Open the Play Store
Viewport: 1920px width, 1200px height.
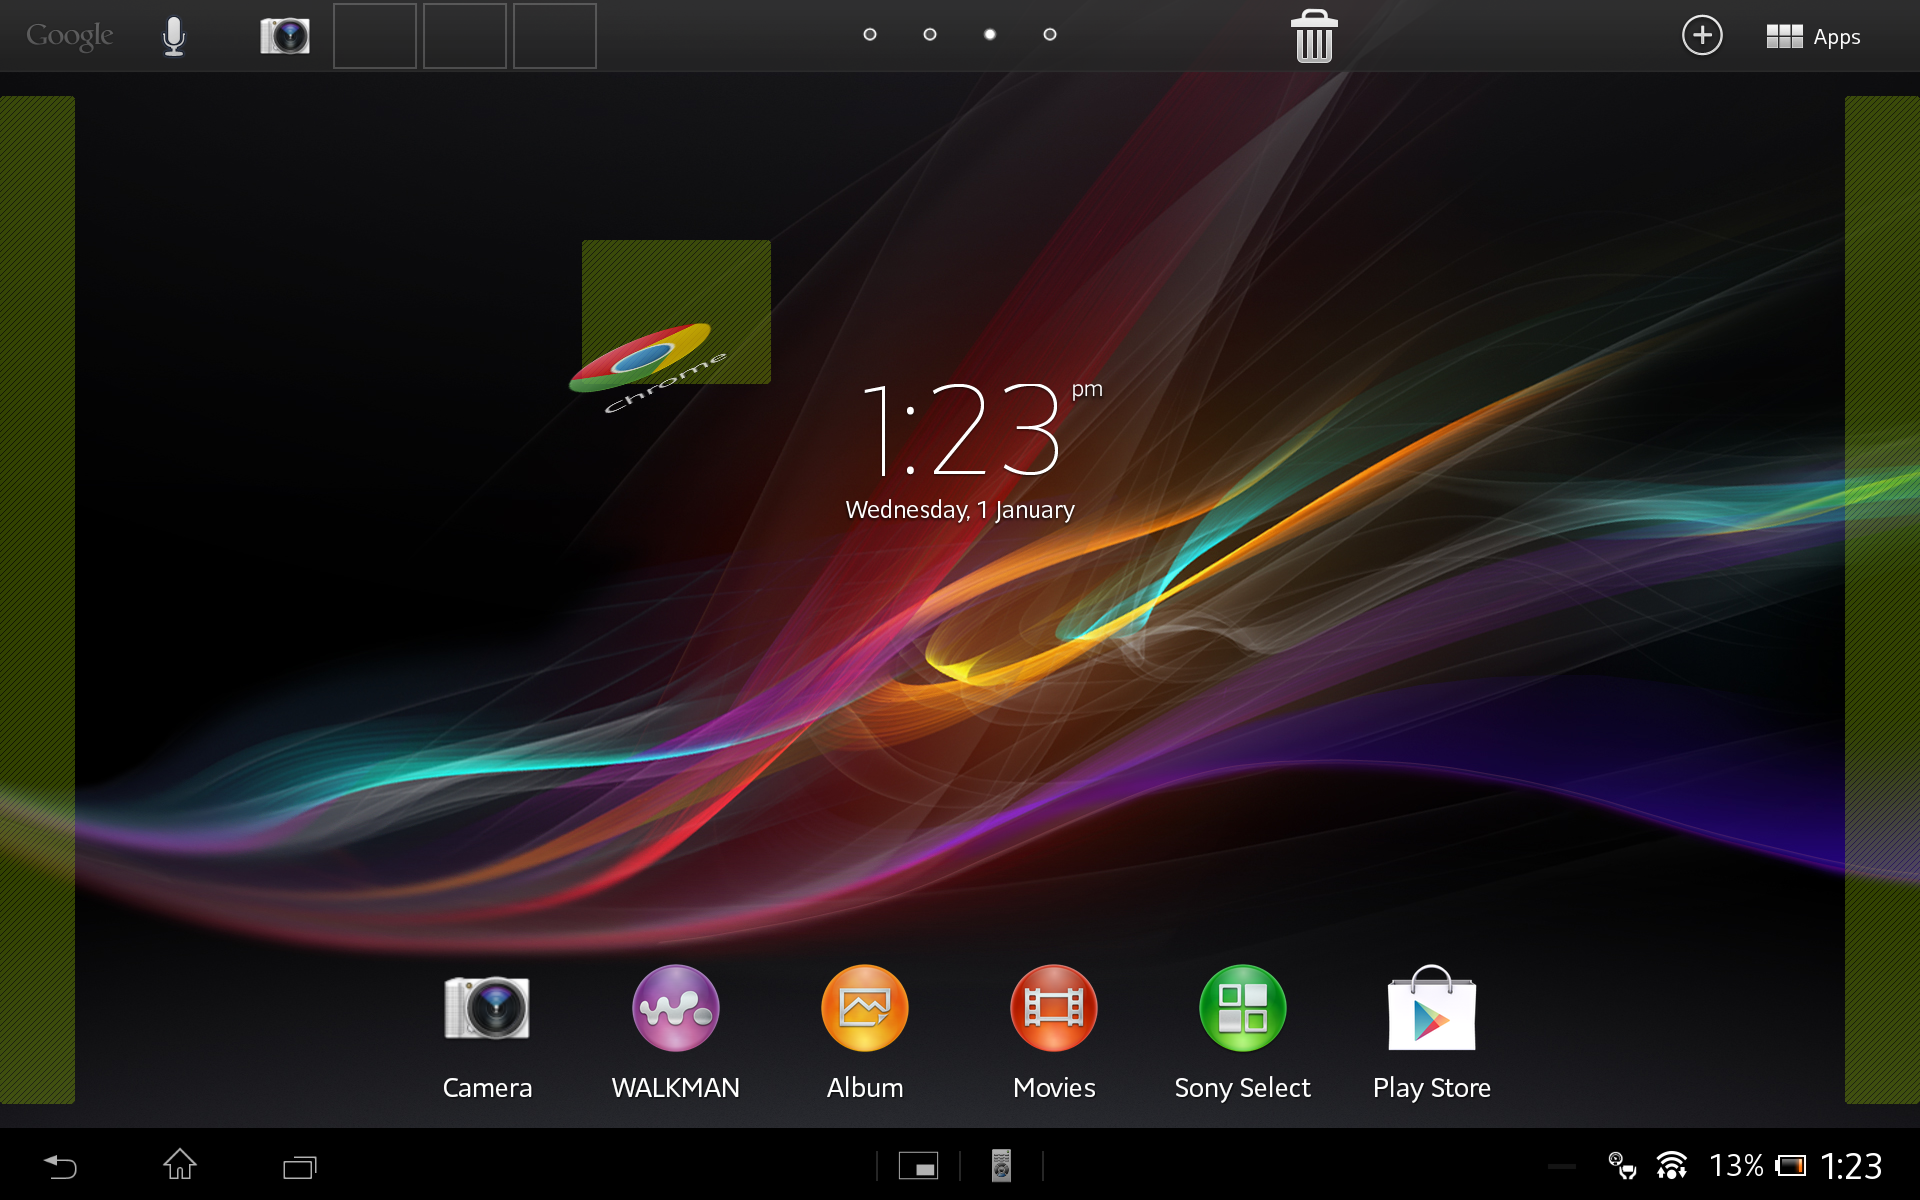1432,1033
